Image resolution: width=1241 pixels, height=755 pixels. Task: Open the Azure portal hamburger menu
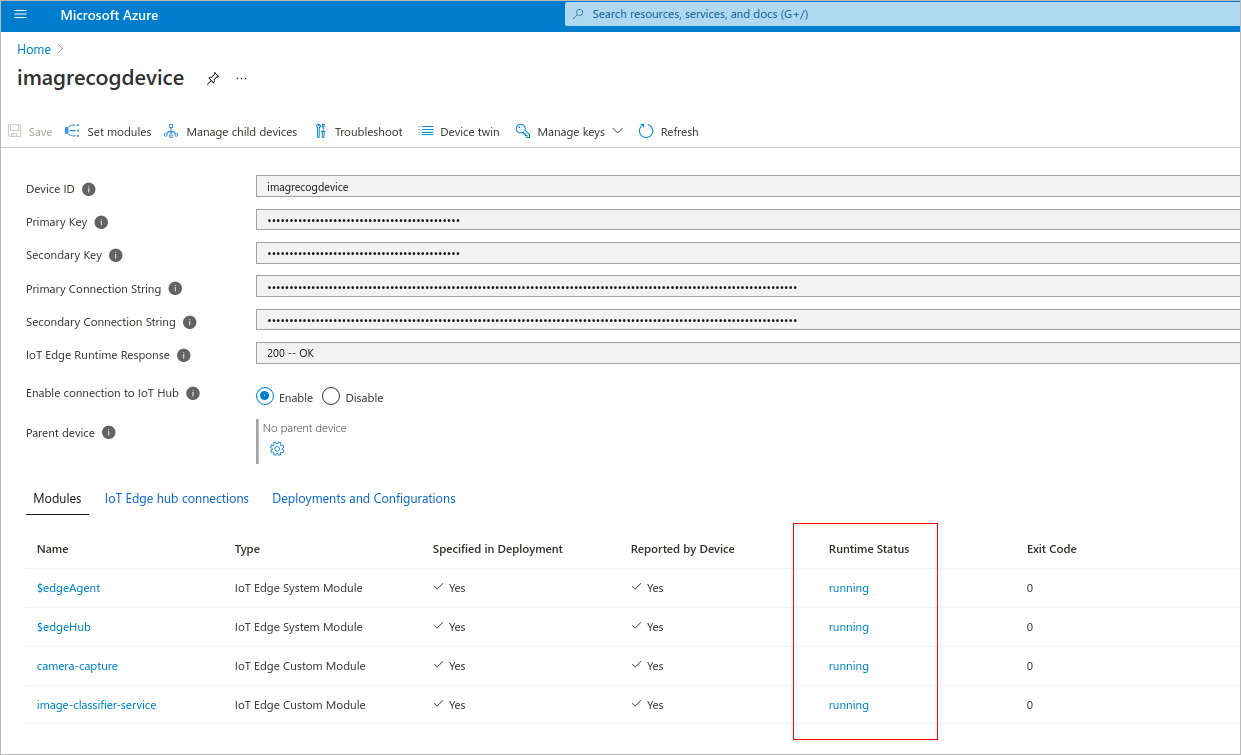[20, 15]
